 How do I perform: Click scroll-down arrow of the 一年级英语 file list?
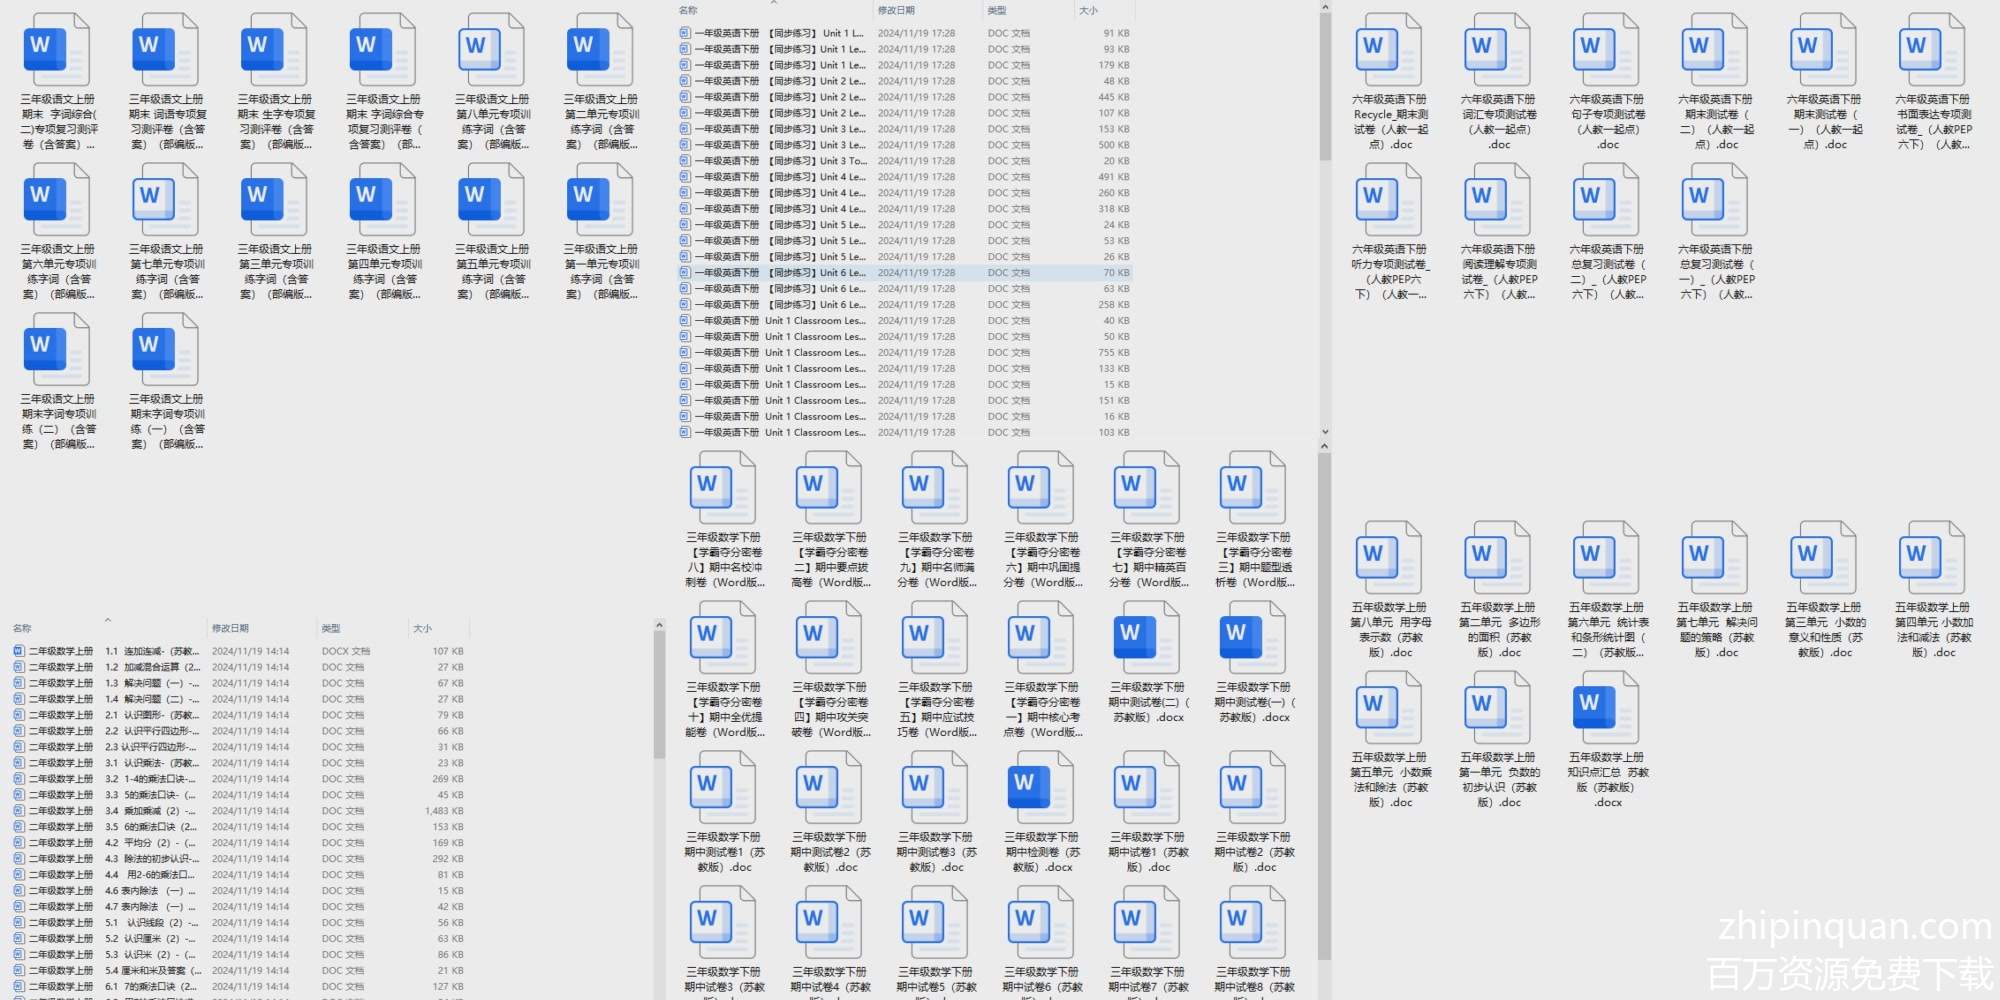pyautogui.click(x=1325, y=432)
